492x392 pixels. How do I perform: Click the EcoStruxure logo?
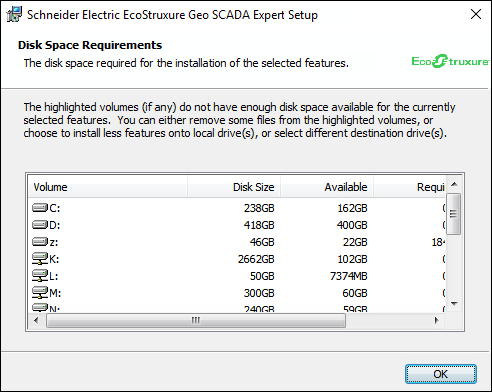(450, 61)
